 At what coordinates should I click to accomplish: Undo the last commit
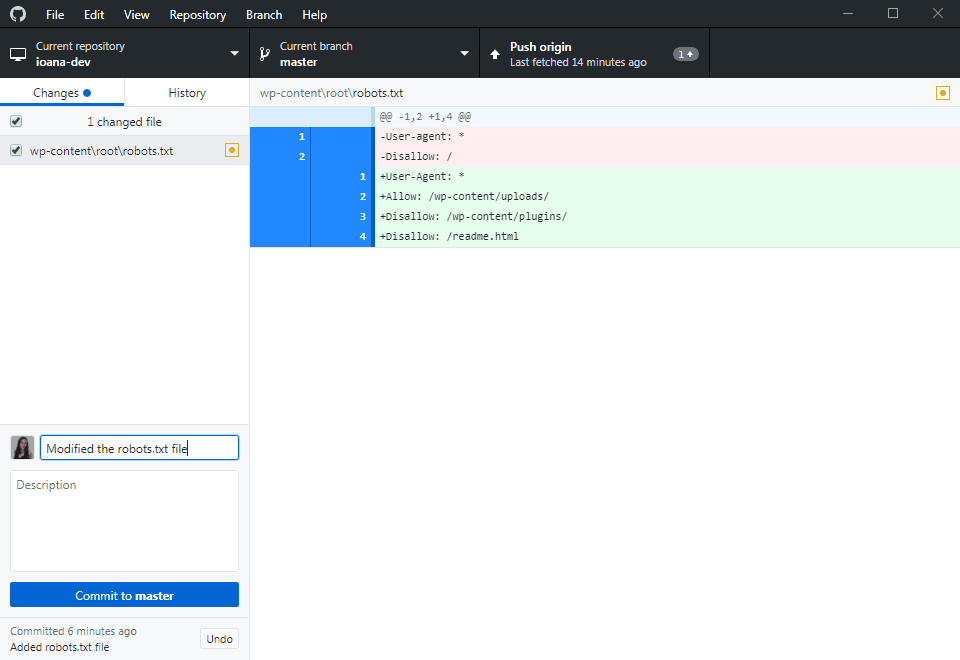219,639
